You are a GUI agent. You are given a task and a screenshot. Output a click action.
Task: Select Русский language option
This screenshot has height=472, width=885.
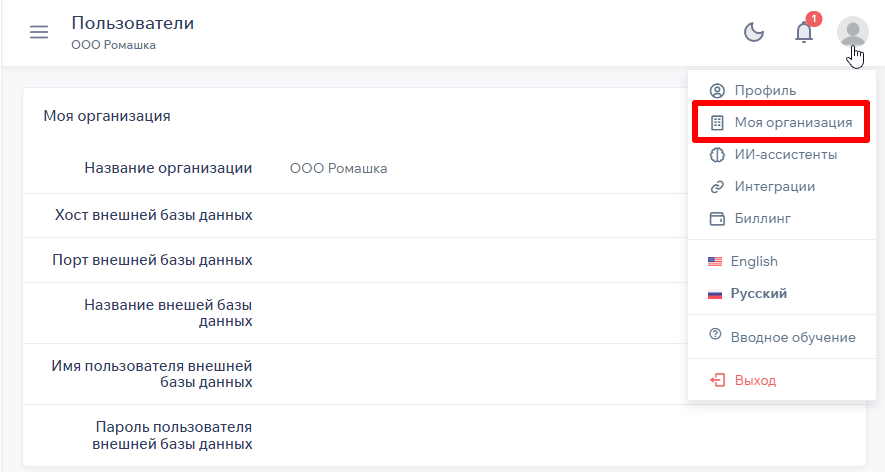click(758, 294)
